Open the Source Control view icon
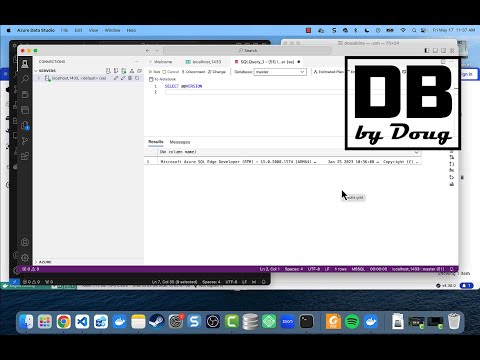This screenshot has width=480, height=360. click(x=25, y=141)
